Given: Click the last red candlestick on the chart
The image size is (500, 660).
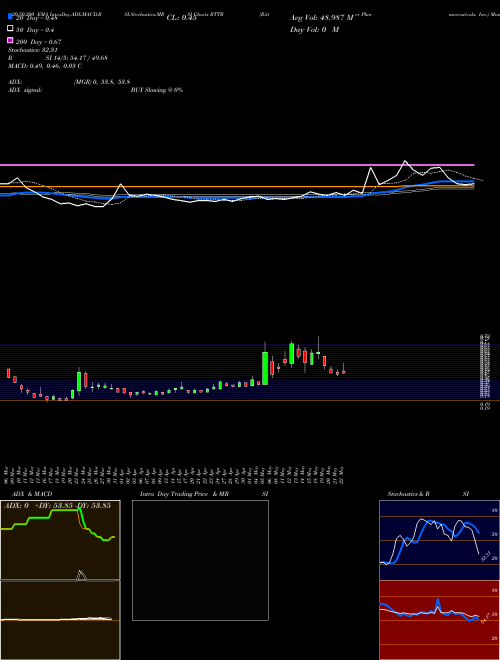Looking at the screenshot, I should click(x=344, y=372).
